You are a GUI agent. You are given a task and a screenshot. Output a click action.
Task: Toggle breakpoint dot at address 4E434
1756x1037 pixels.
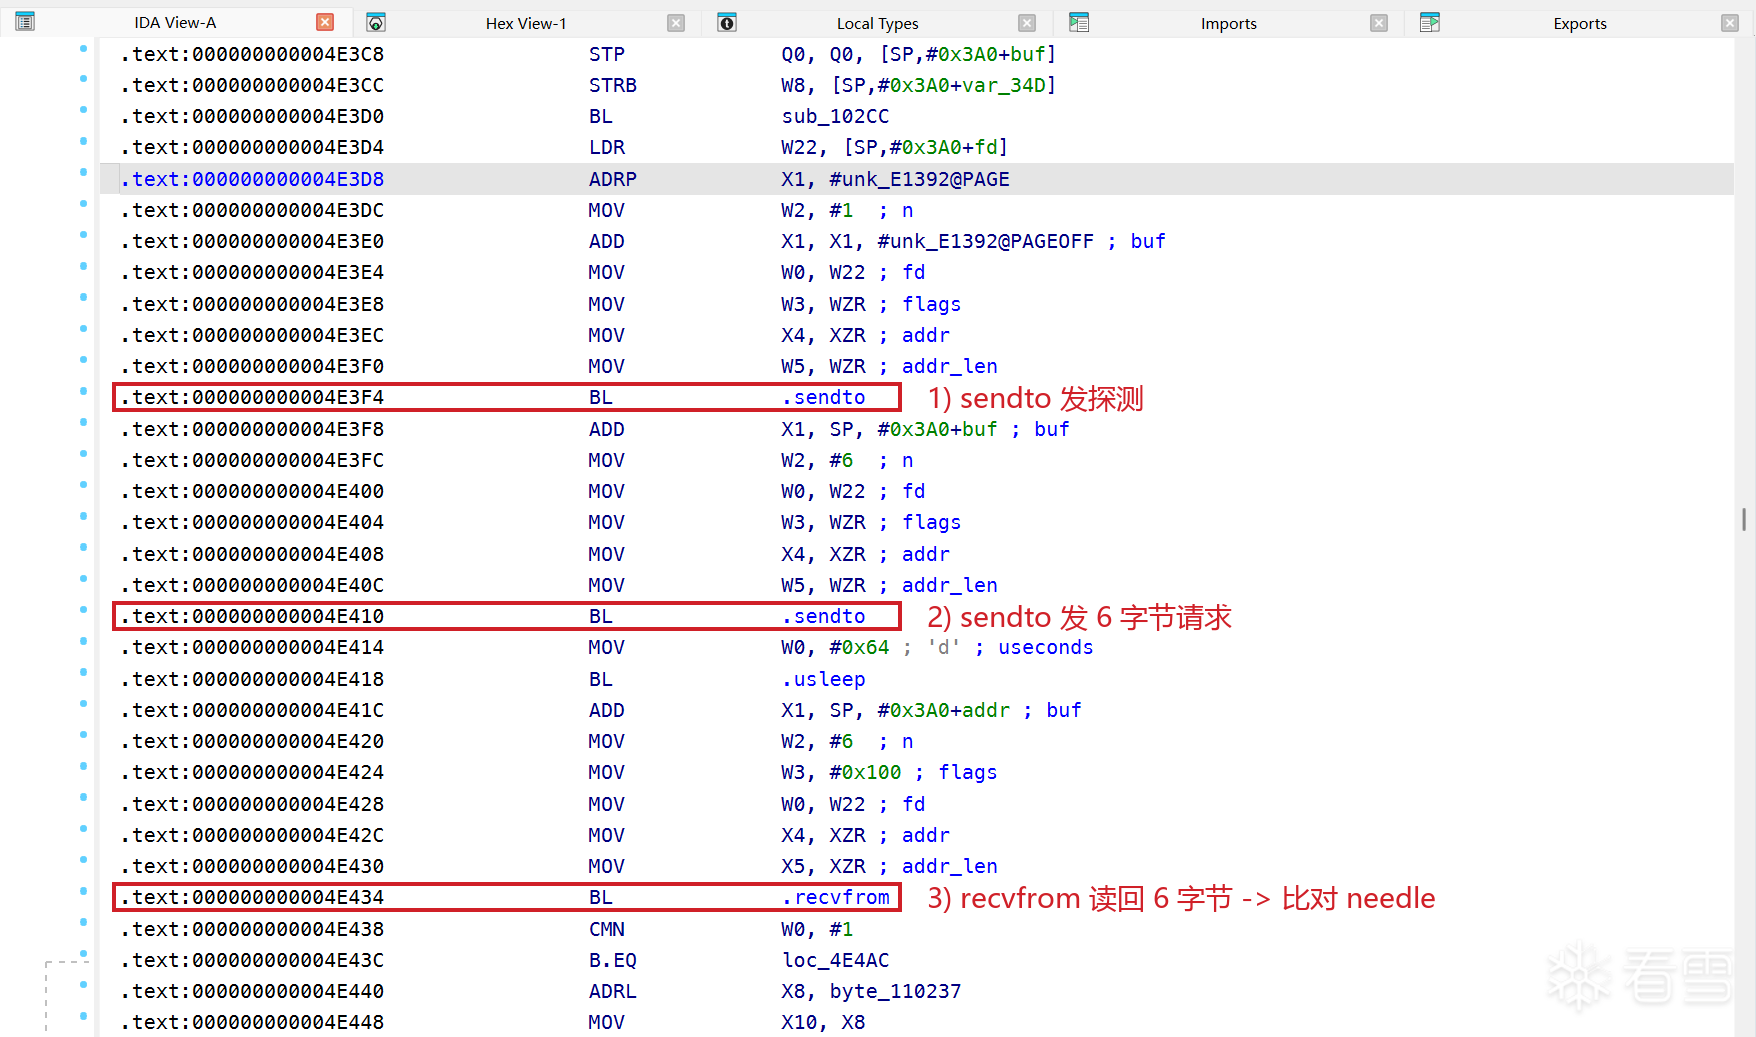pyautogui.click(x=83, y=891)
